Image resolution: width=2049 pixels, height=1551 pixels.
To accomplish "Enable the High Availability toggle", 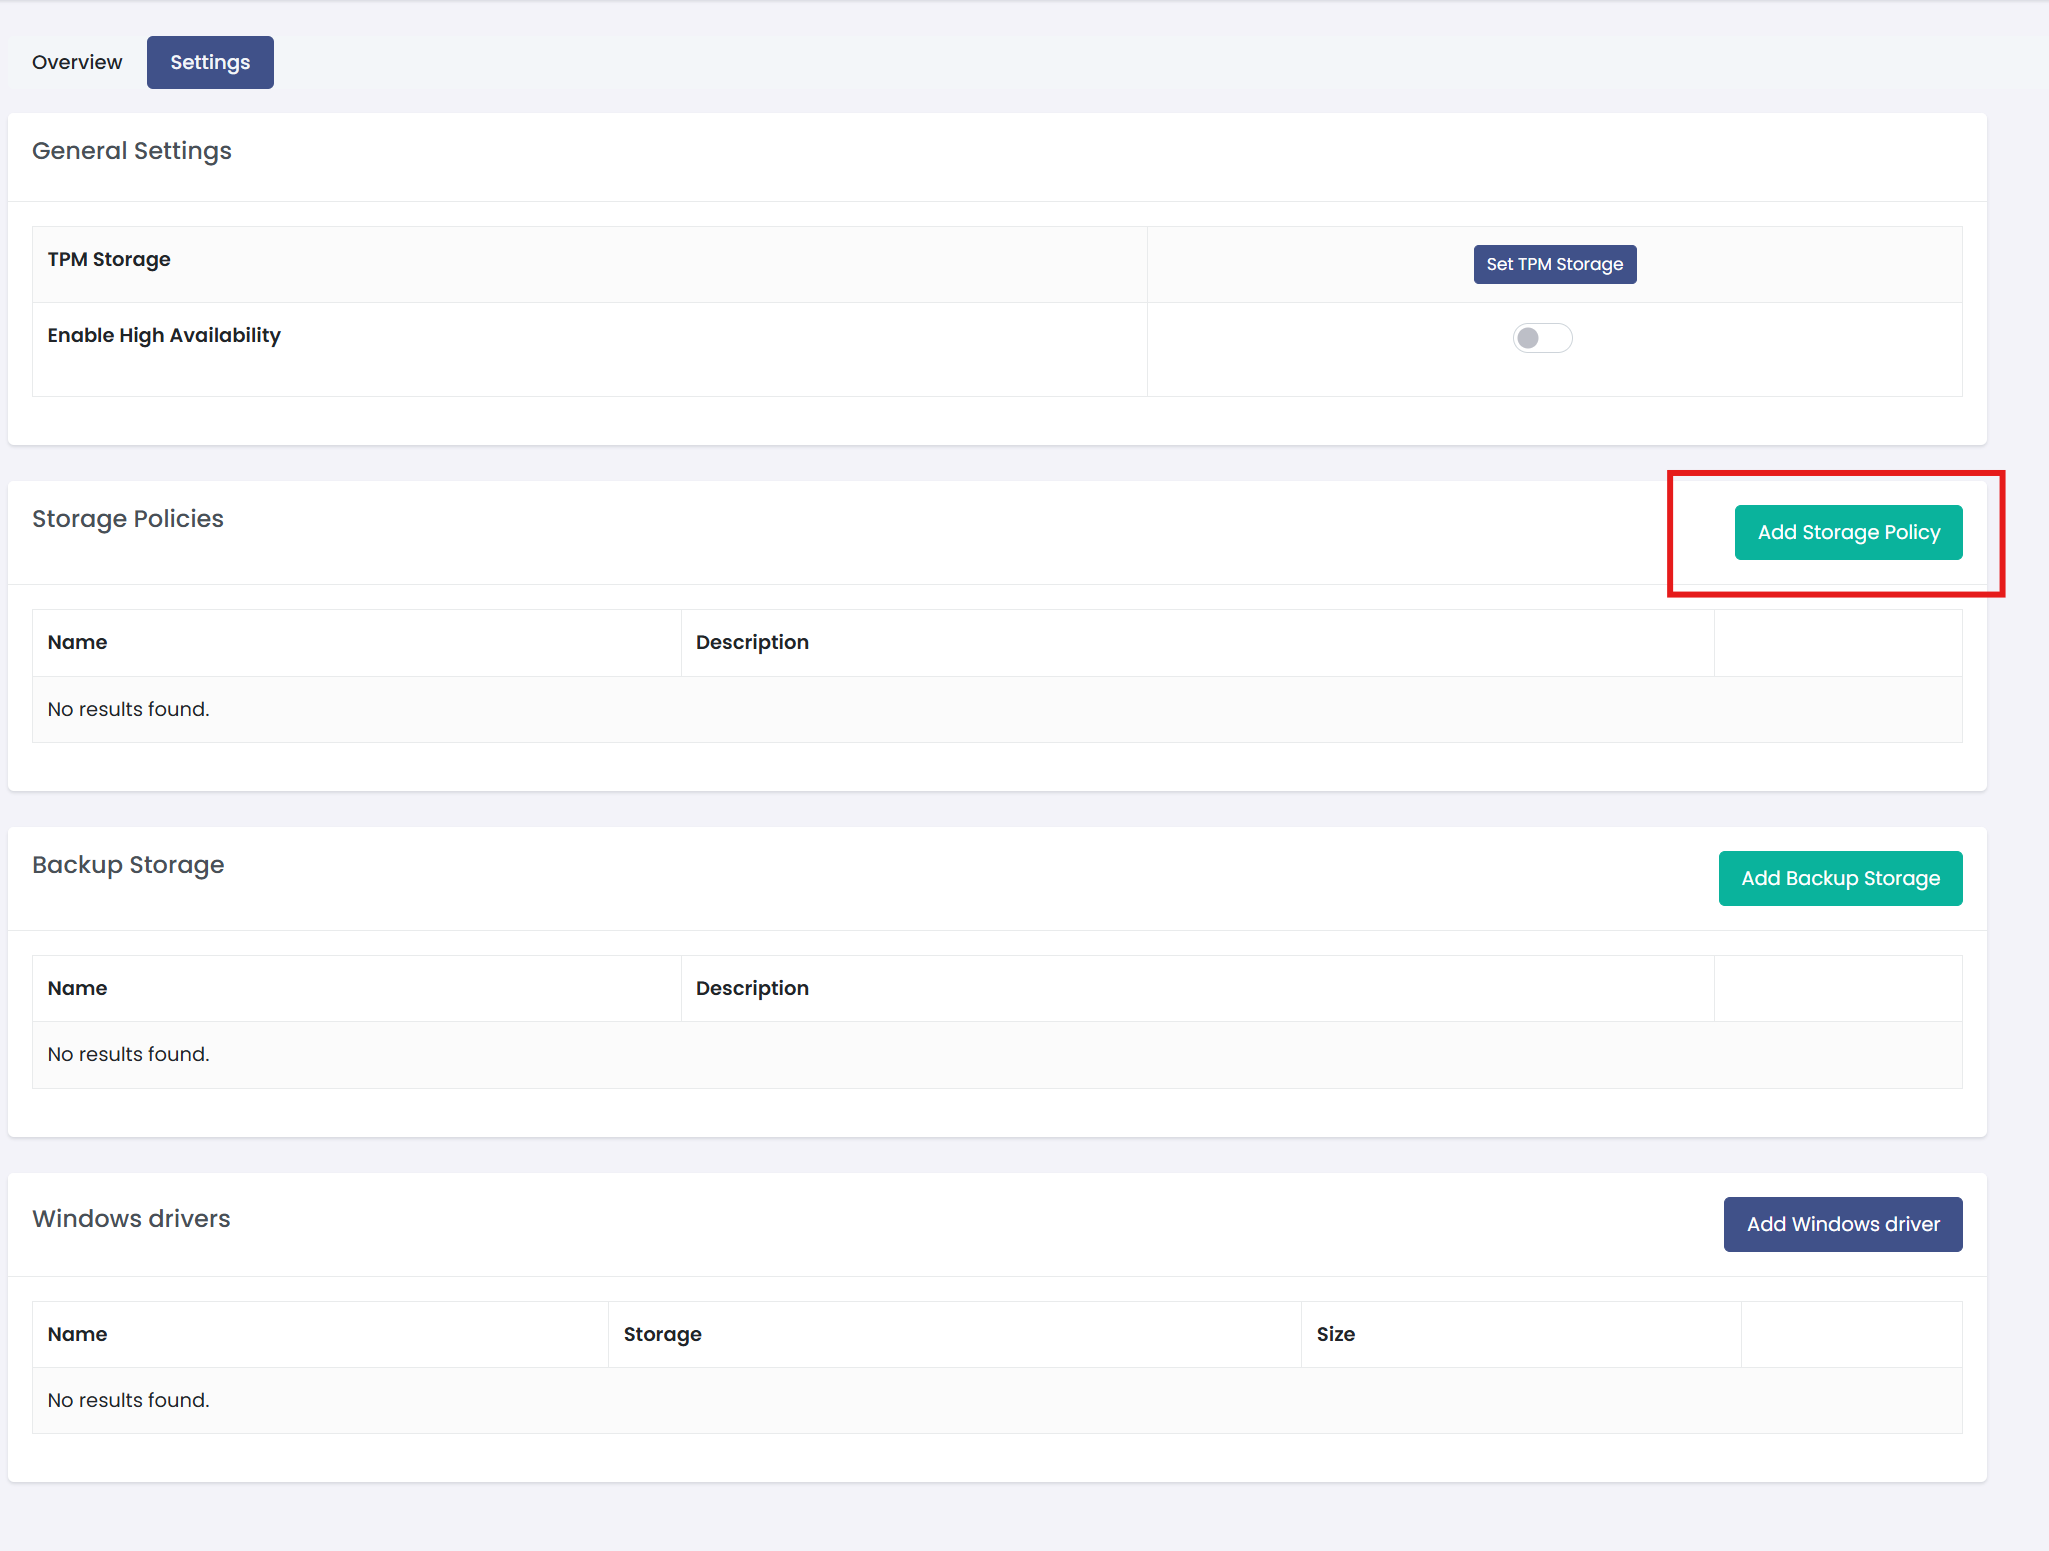I will click(1542, 338).
